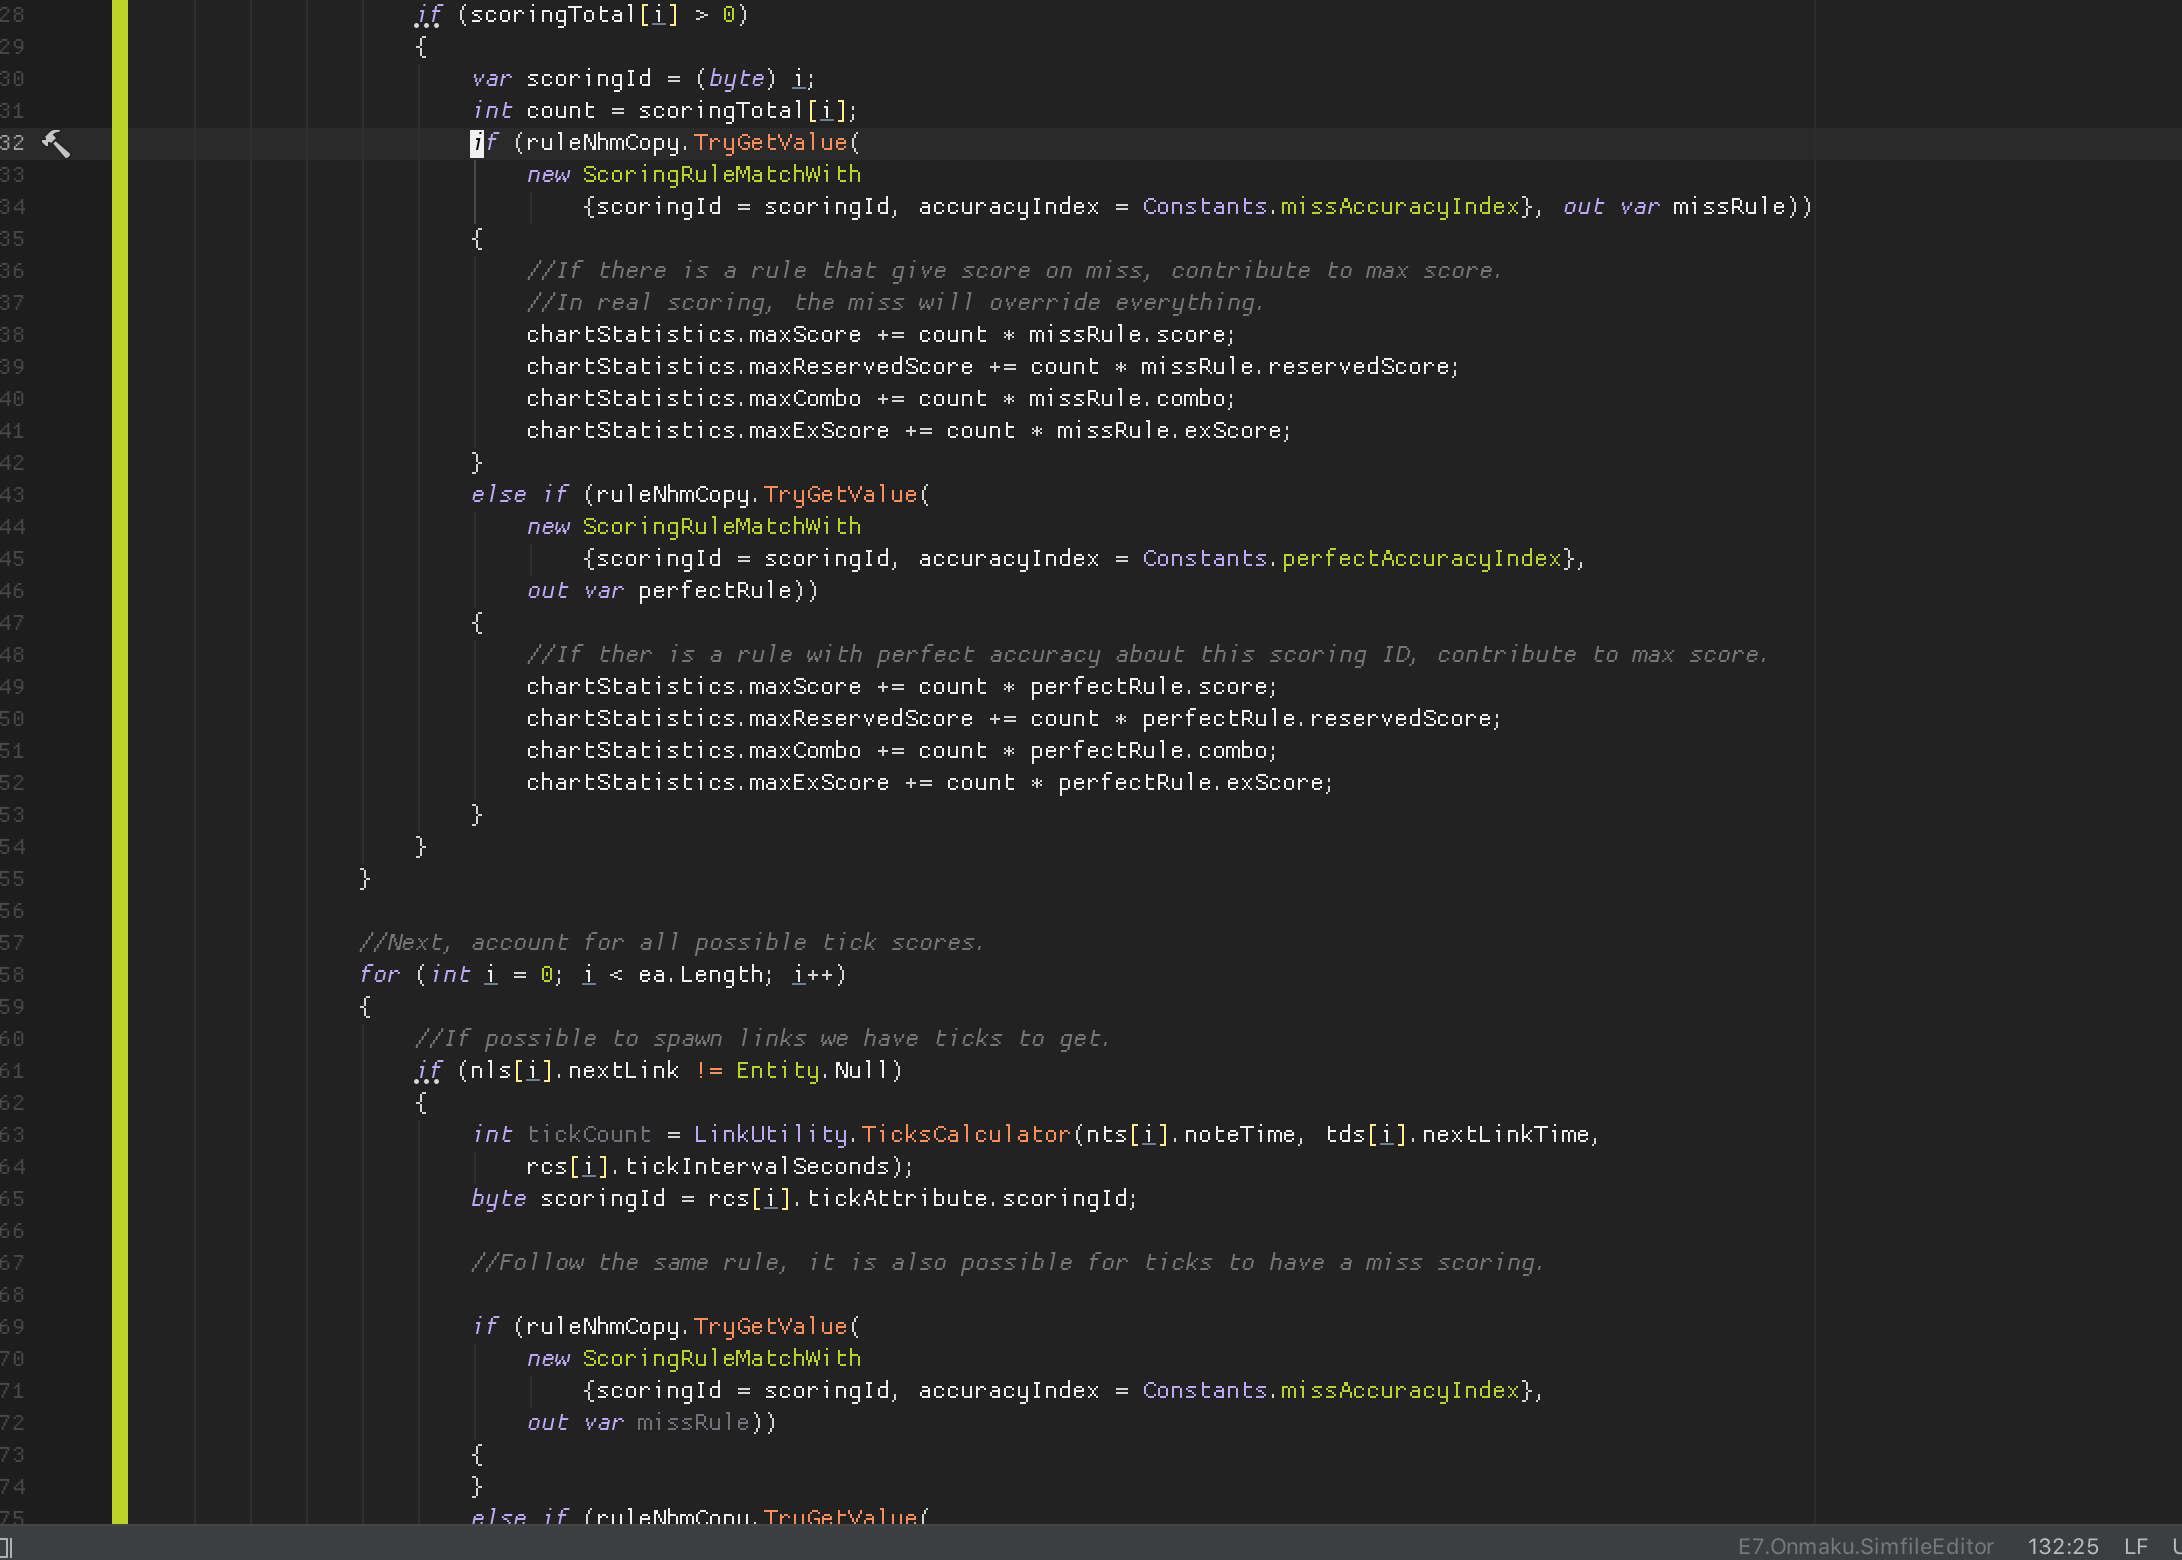The width and height of the screenshot is (2182, 1560).
Task: Click 'count * perfectRule.exScore;' statement
Action: point(1139,783)
